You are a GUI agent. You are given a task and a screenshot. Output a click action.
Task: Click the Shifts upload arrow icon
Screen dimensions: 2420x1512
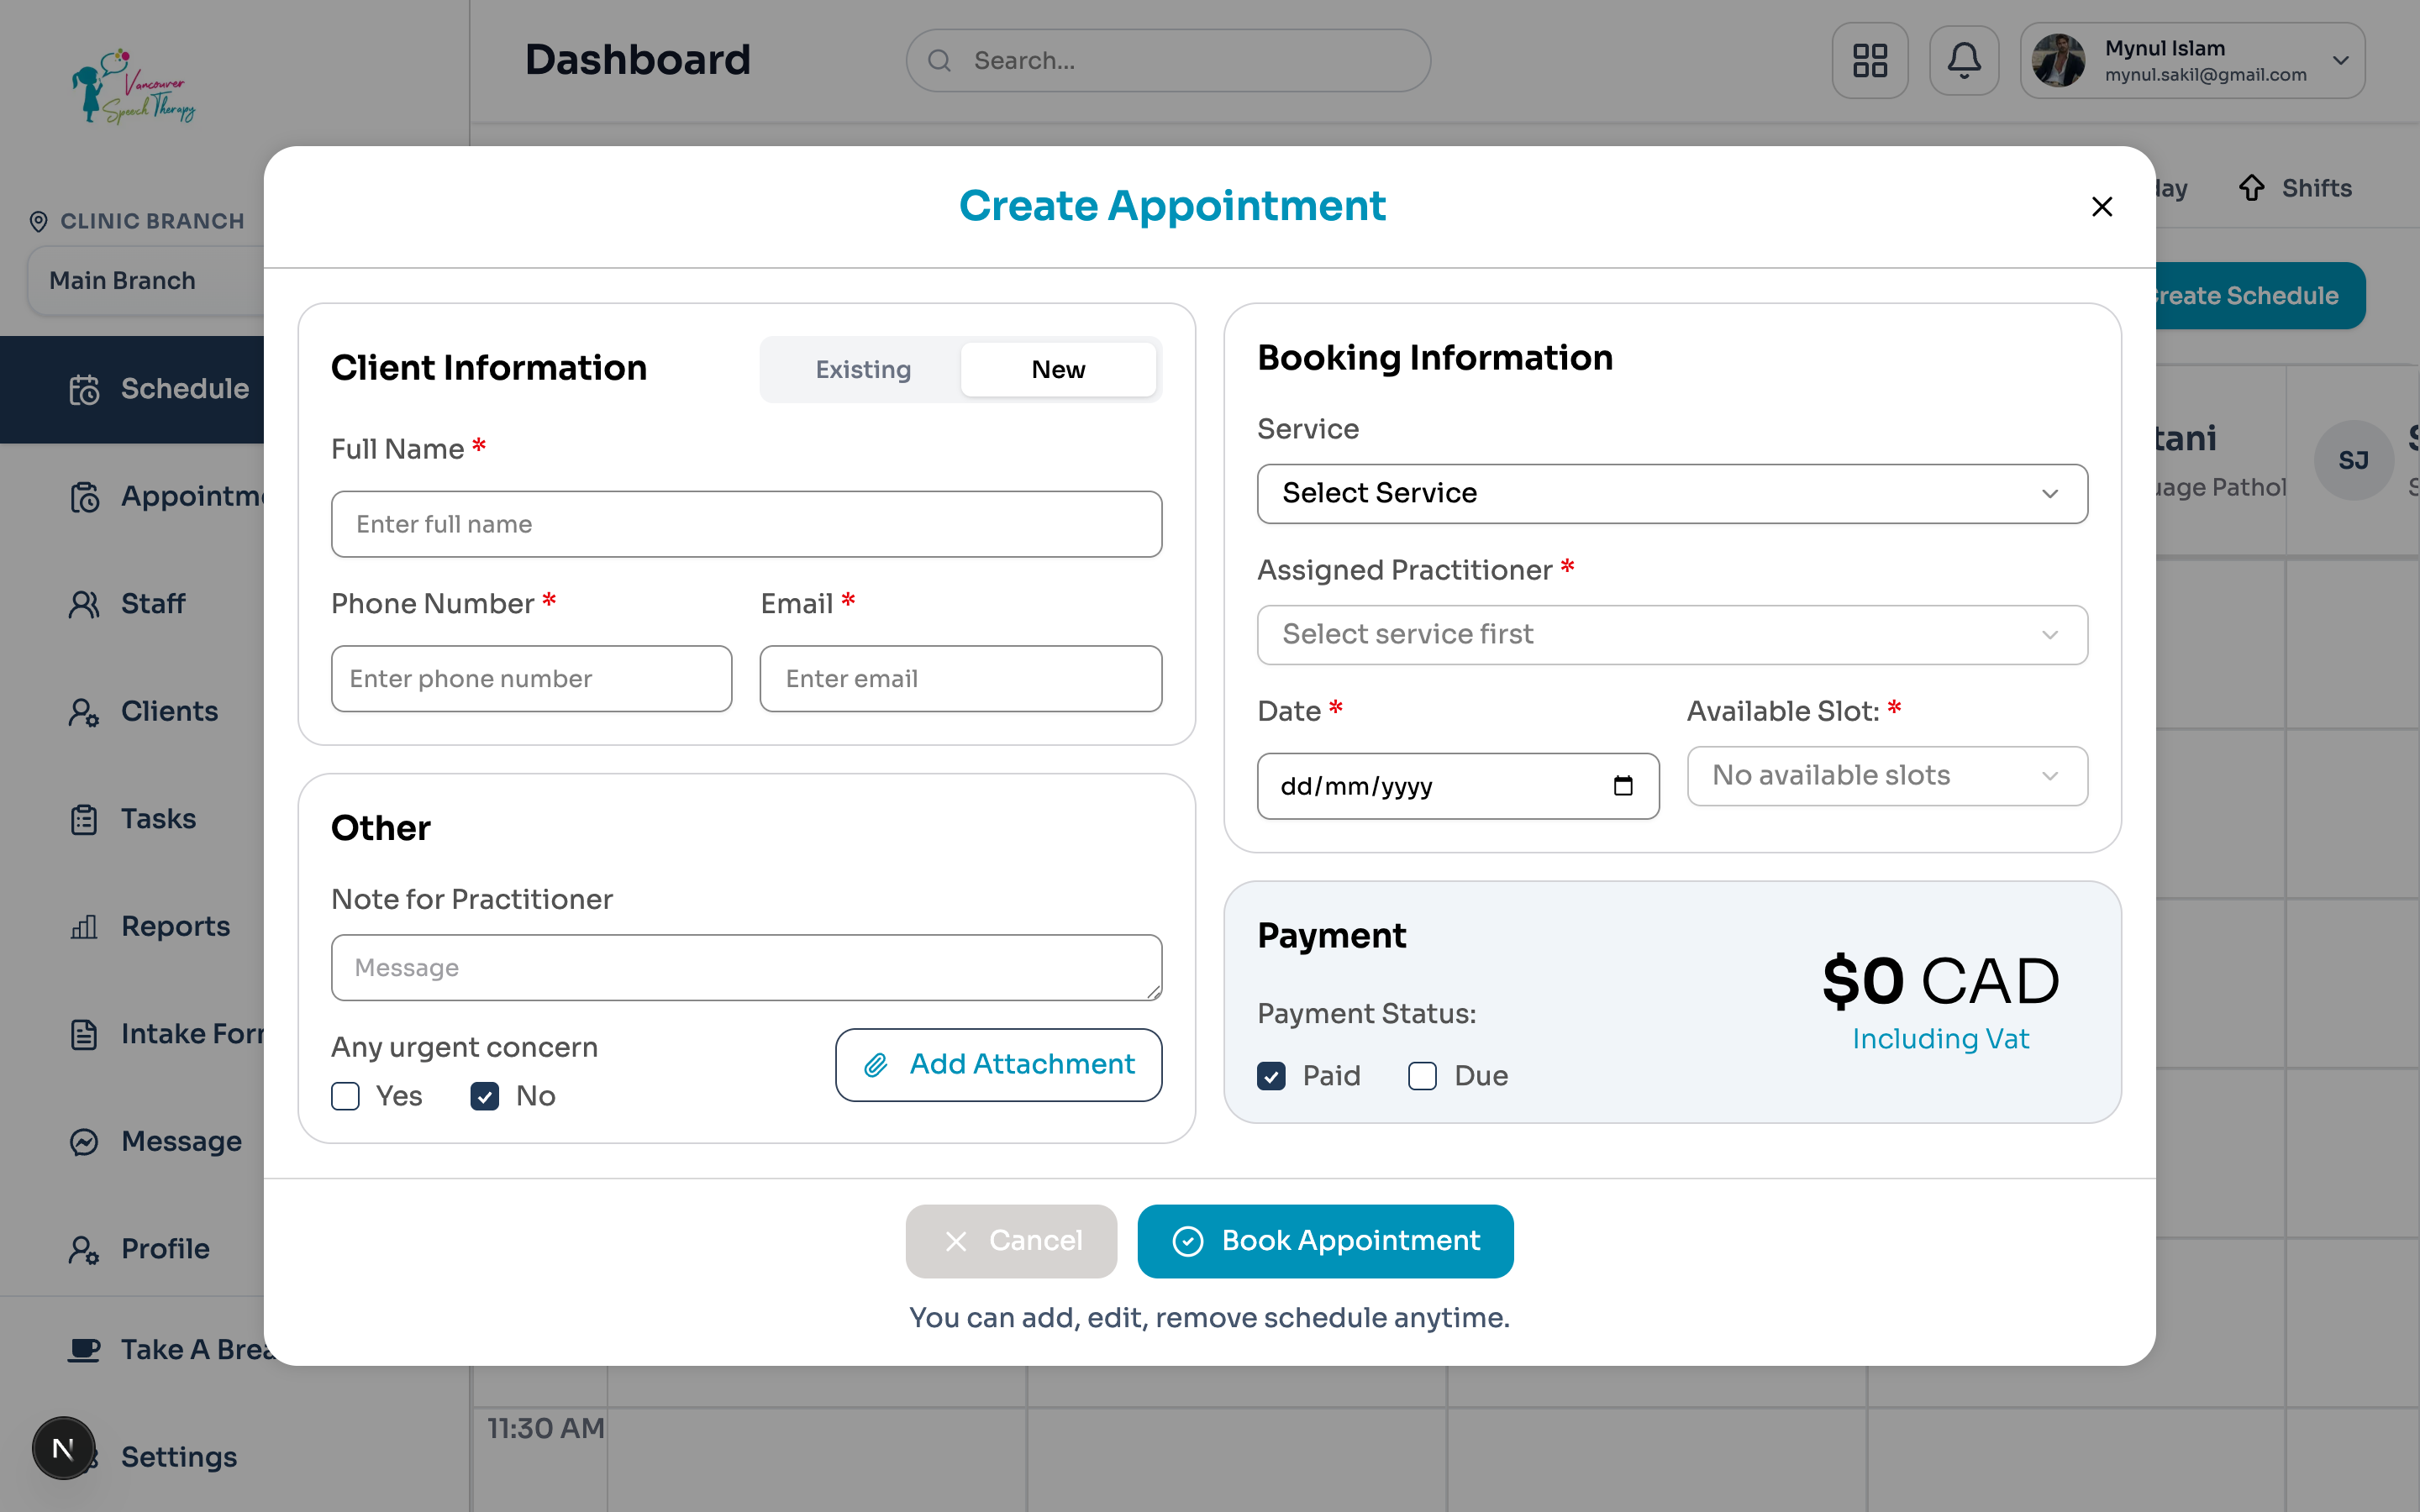(2251, 188)
